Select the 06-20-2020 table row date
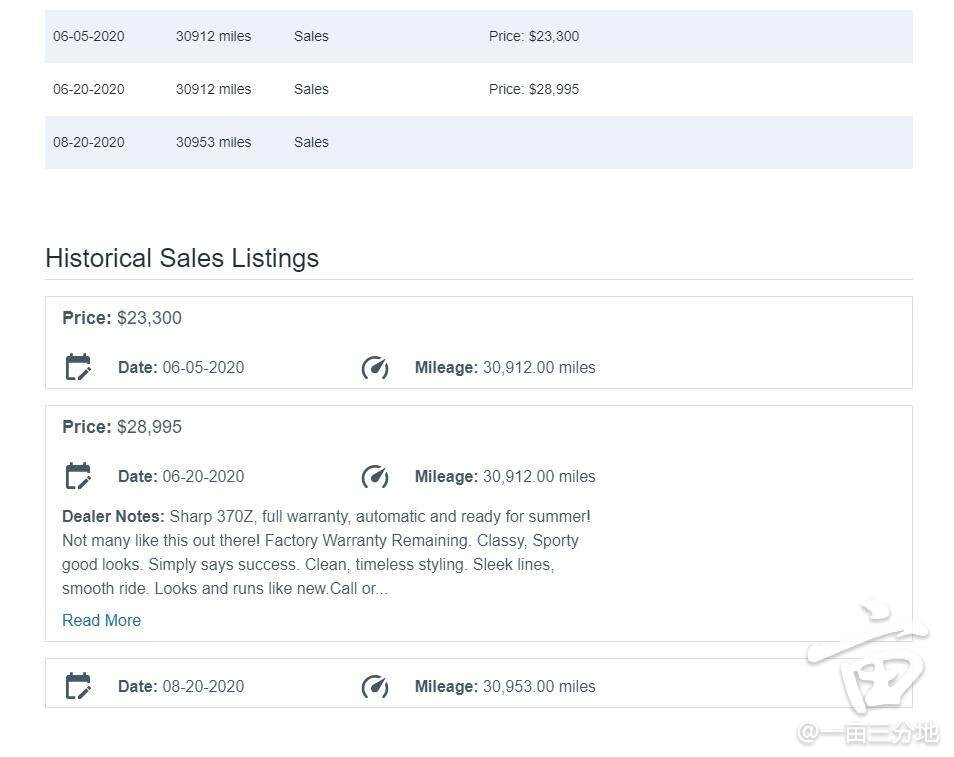 (x=89, y=89)
